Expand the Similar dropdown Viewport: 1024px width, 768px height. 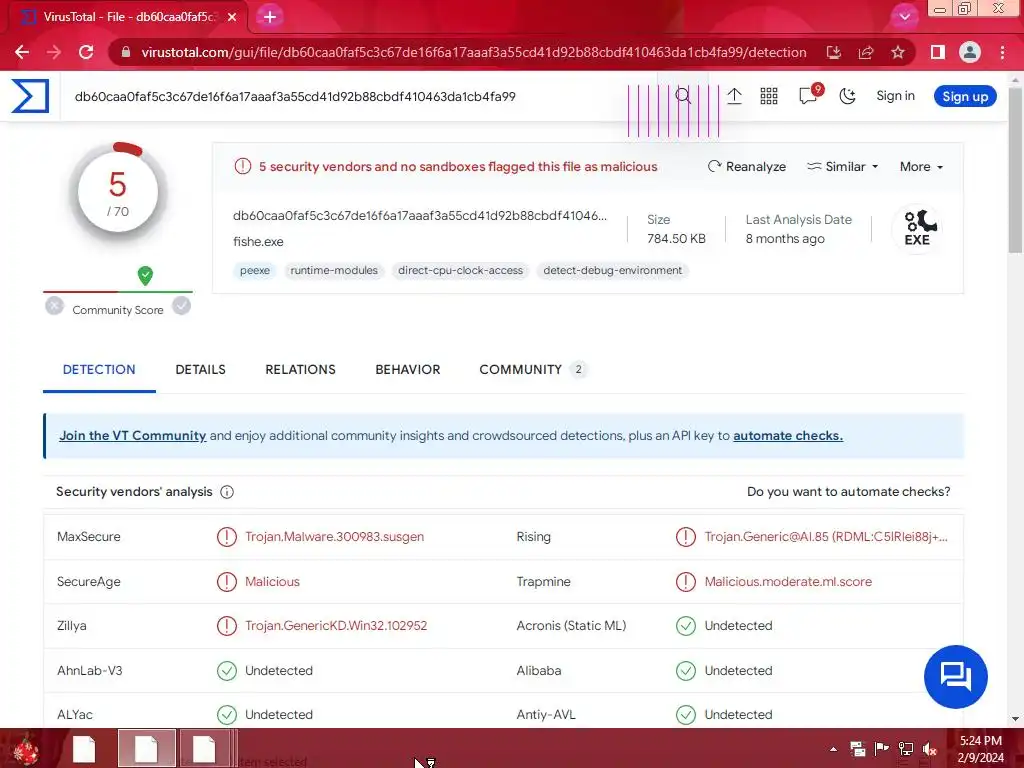842,167
